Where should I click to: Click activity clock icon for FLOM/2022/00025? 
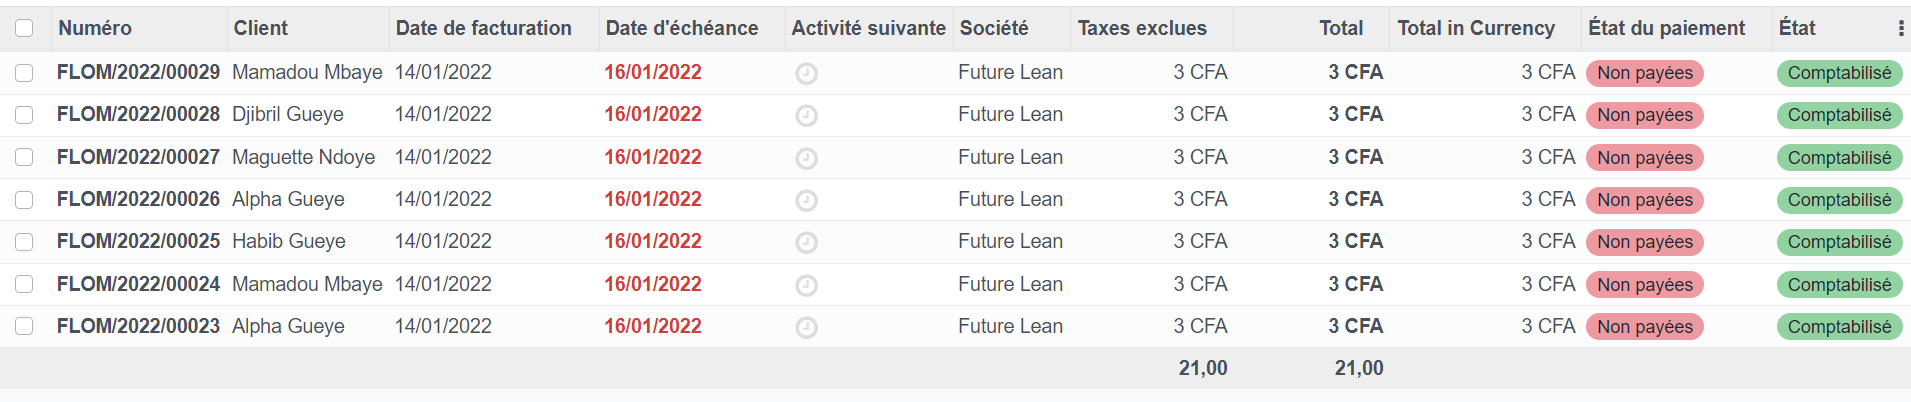click(806, 242)
